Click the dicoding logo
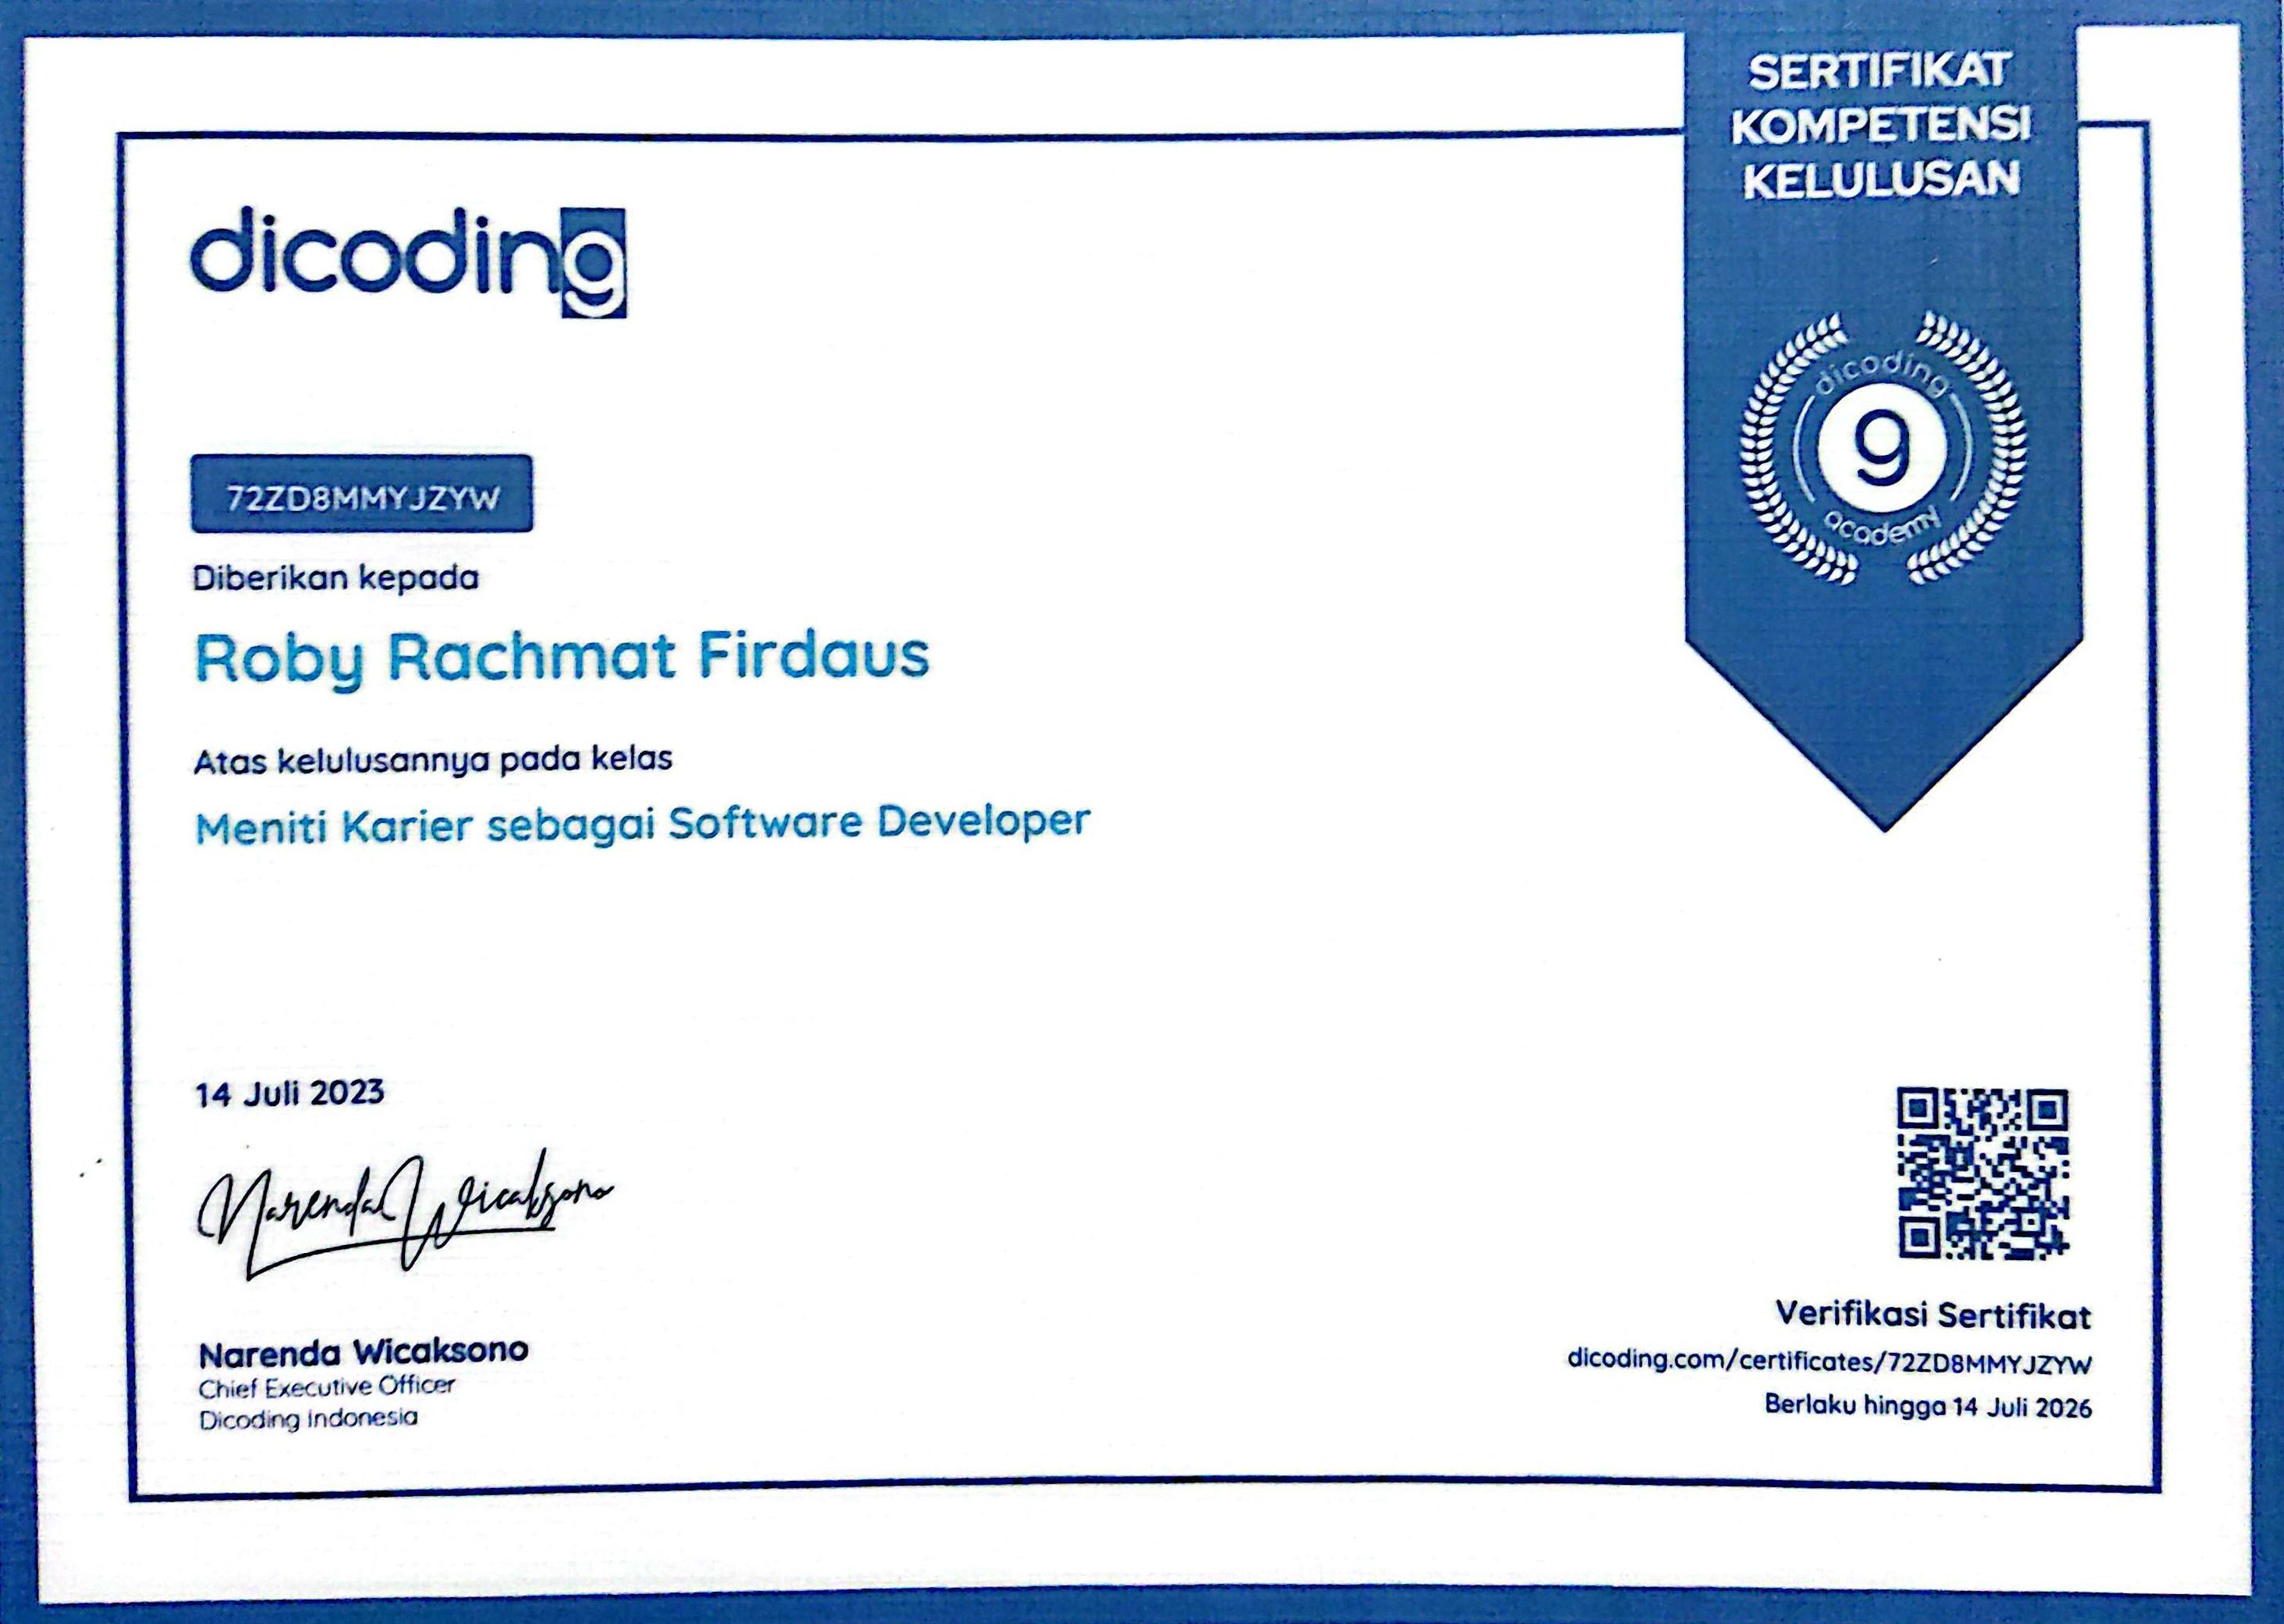Viewport: 2284px width, 1624px height. click(x=408, y=262)
